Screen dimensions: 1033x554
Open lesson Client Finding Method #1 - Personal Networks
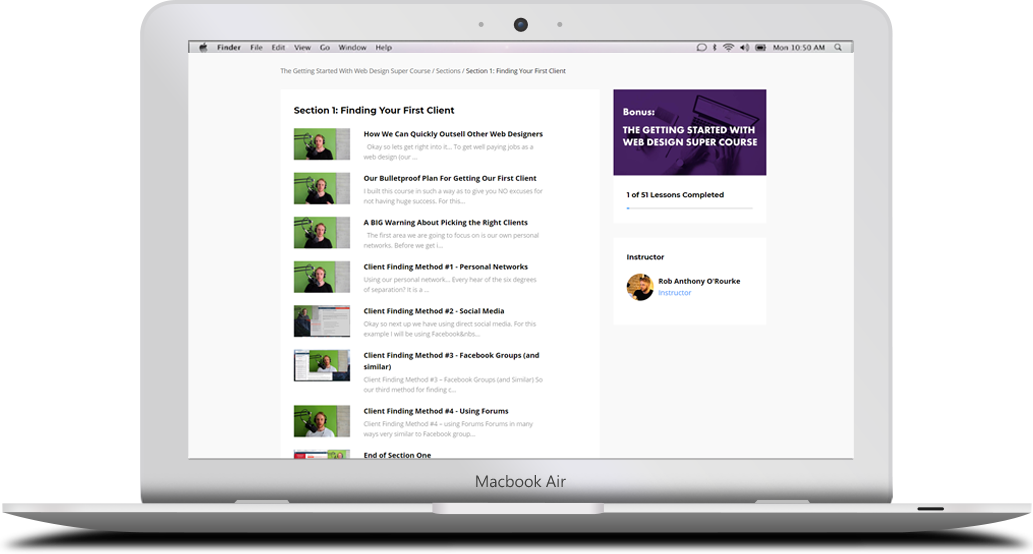(x=445, y=267)
